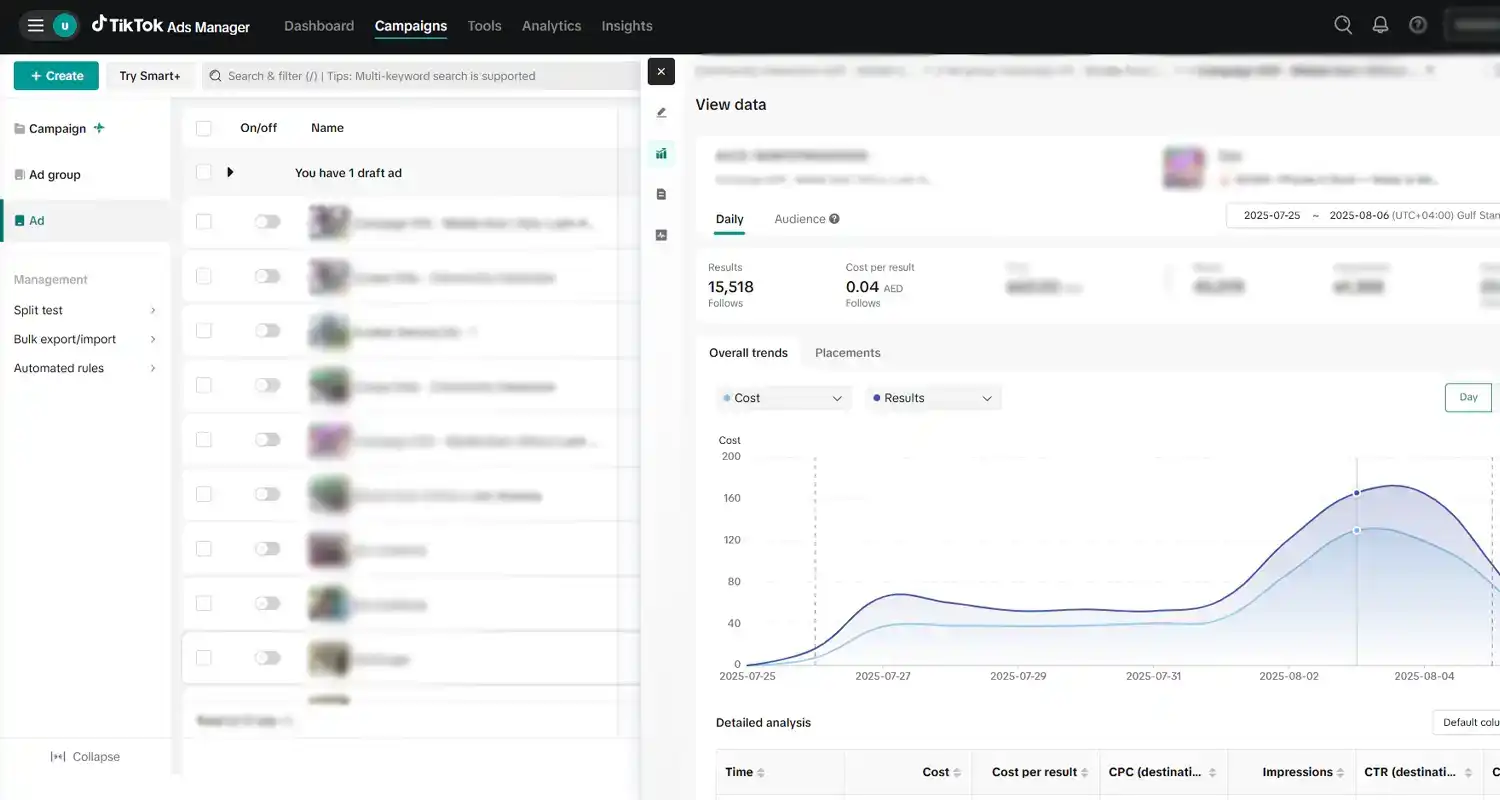
Task: Click the plus icon next to Campaign
Action: pyautogui.click(x=98, y=127)
